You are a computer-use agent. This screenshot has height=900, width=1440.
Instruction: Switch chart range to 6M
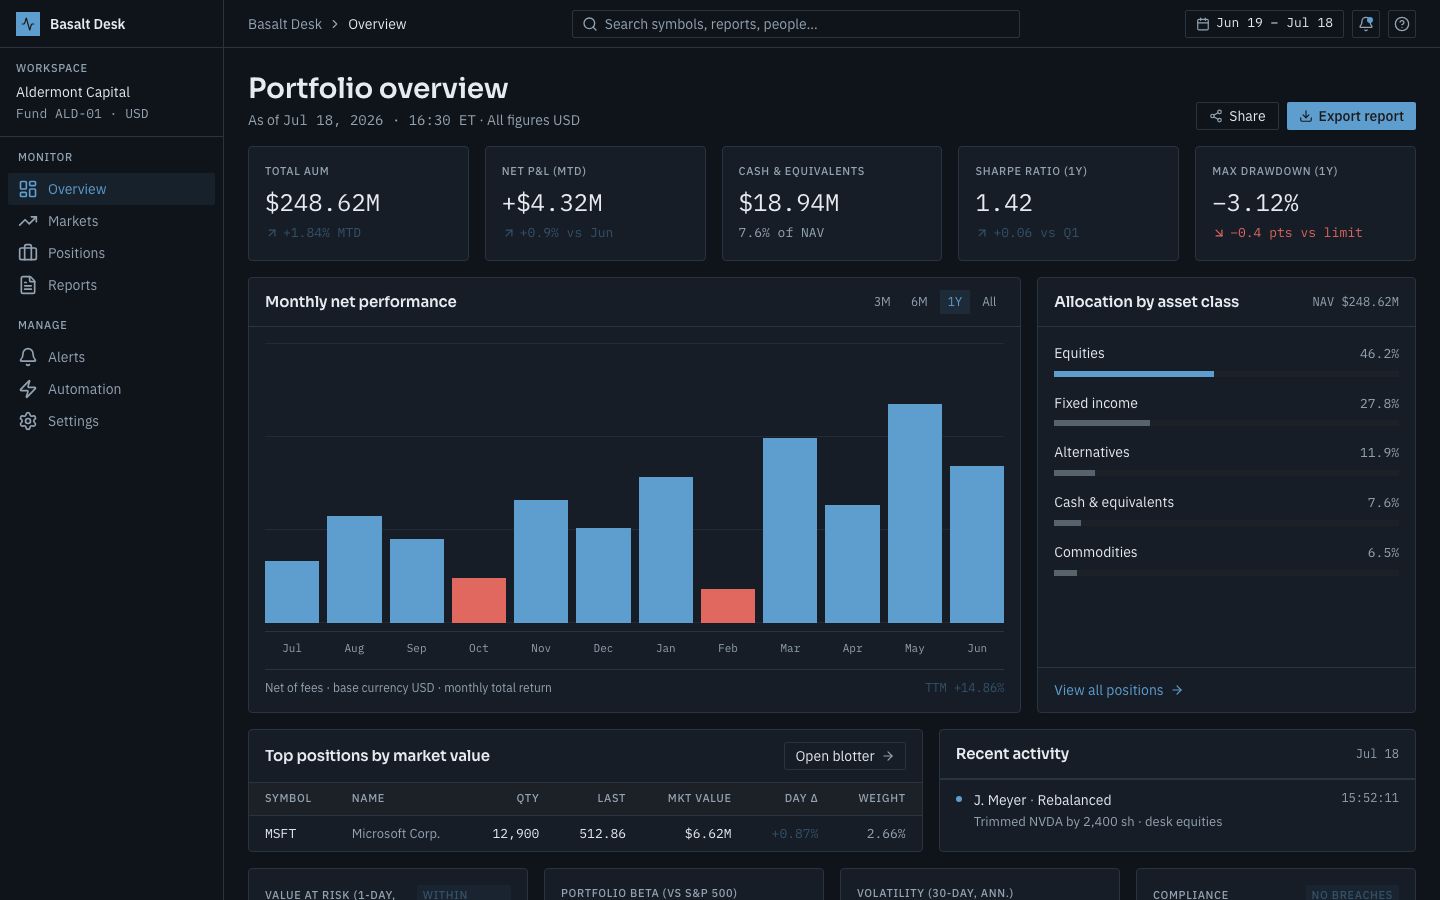(919, 302)
